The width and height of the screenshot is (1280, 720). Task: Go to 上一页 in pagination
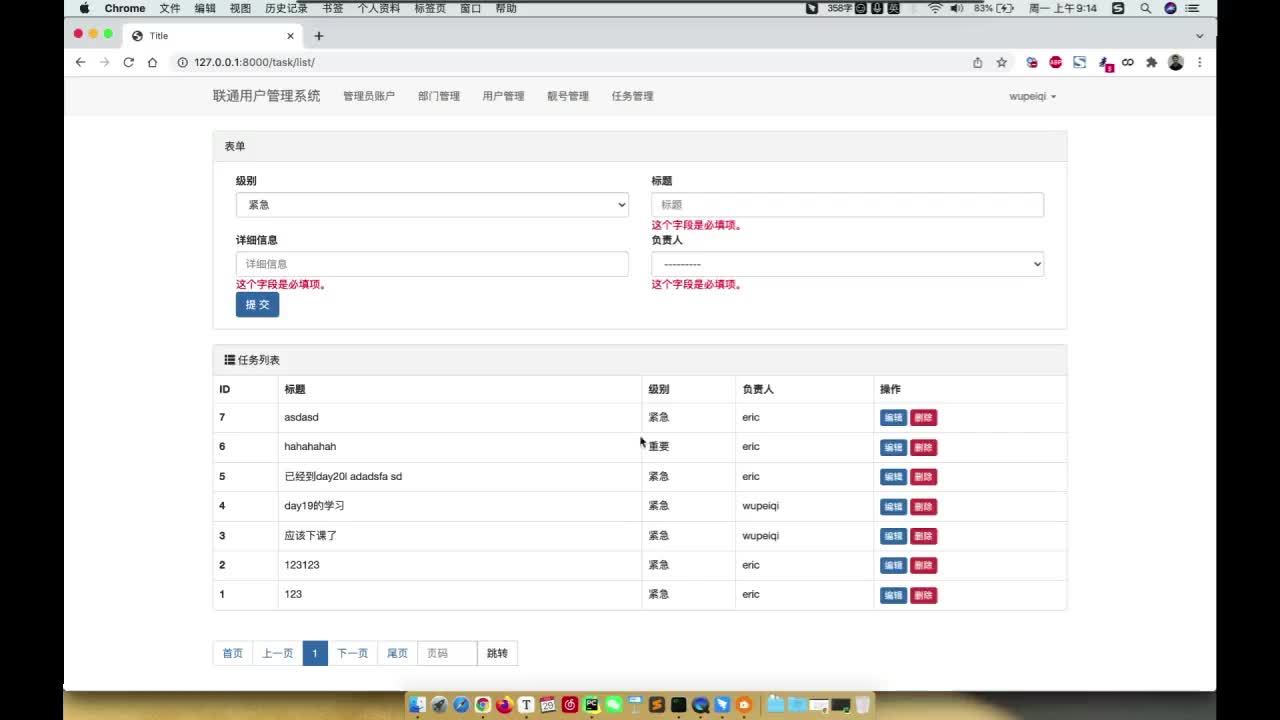click(x=278, y=654)
